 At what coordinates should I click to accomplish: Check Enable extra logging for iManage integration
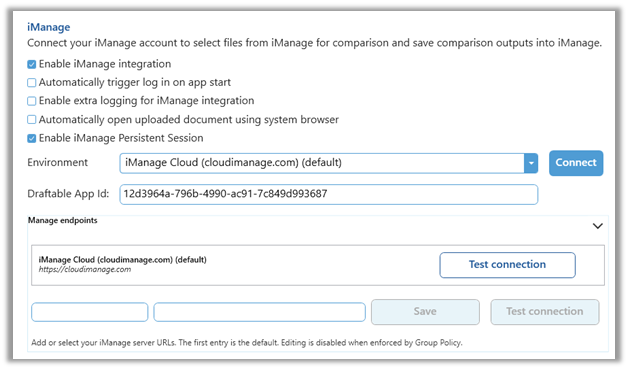tap(32, 101)
